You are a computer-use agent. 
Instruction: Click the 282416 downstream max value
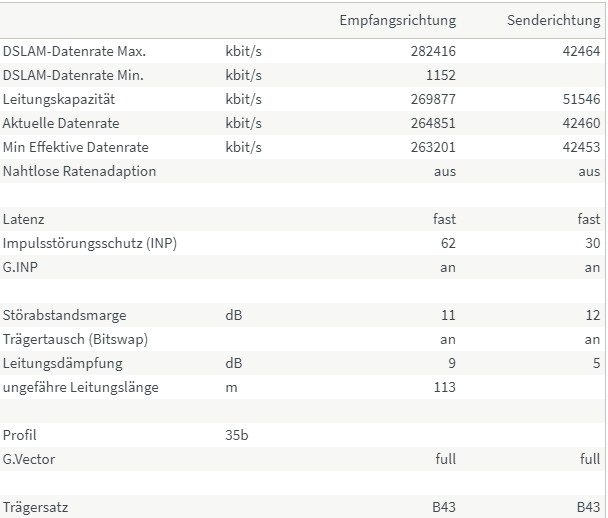(x=433, y=51)
